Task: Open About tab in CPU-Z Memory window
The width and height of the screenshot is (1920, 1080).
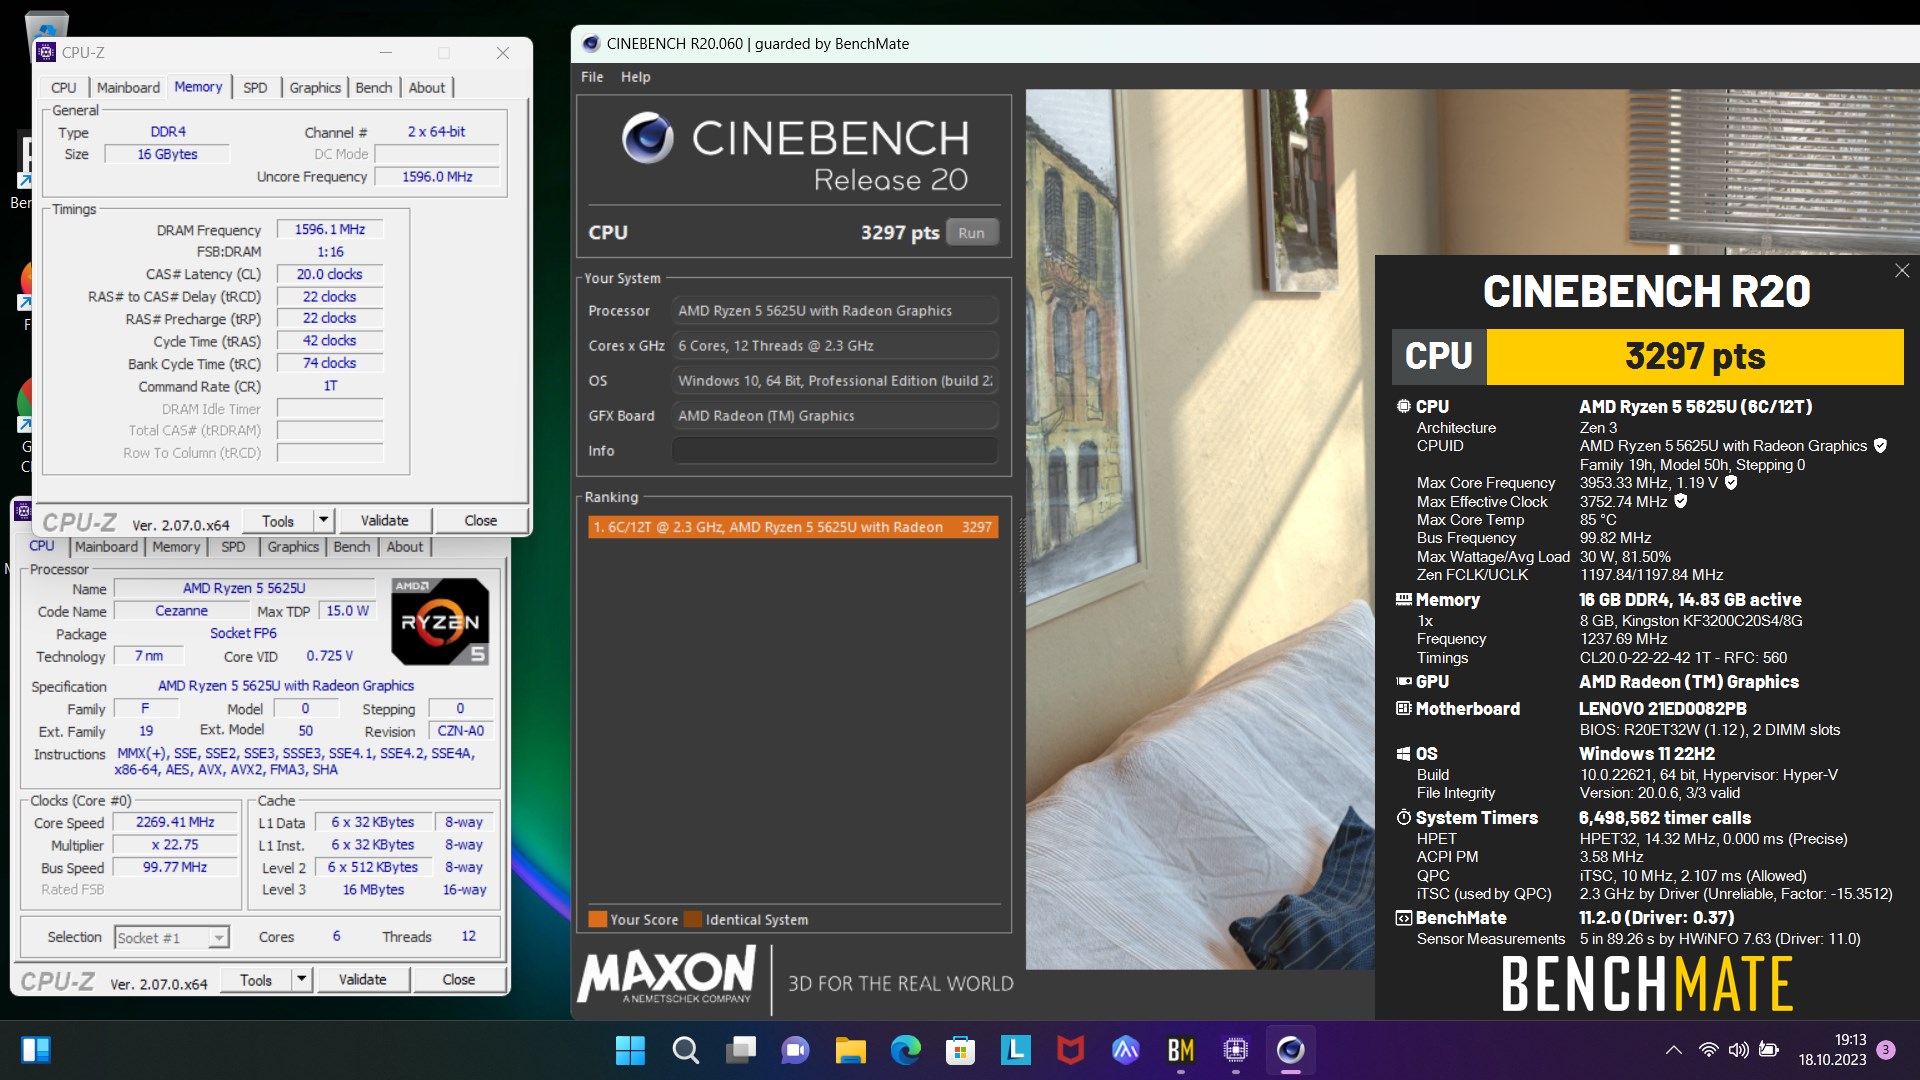Action: pyautogui.click(x=427, y=88)
